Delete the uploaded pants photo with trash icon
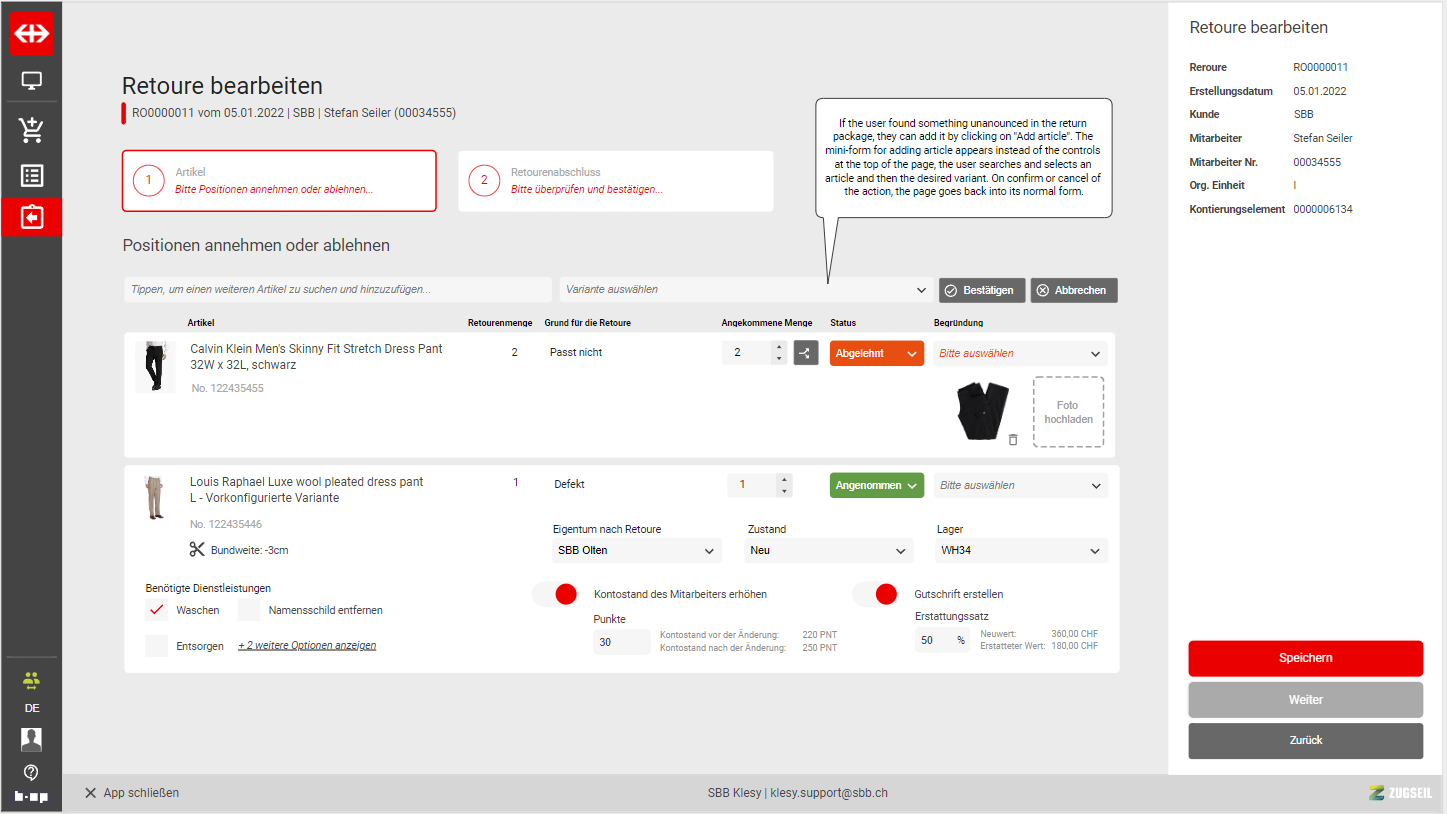This screenshot has width=1447, height=814. [1013, 439]
